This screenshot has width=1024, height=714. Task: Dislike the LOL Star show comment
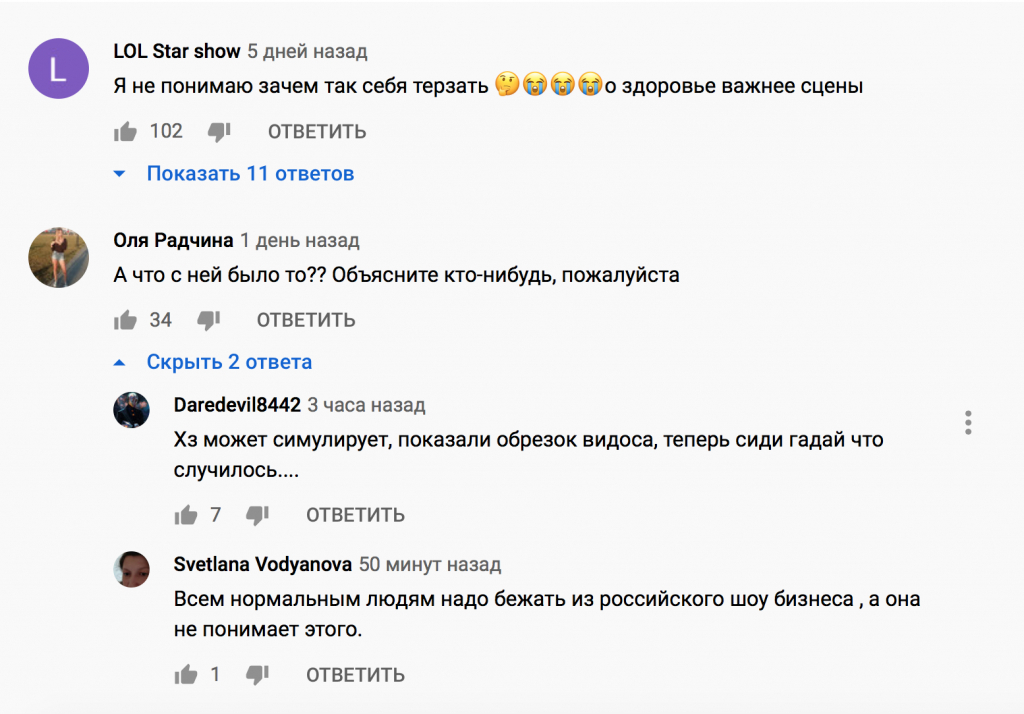click(x=219, y=133)
